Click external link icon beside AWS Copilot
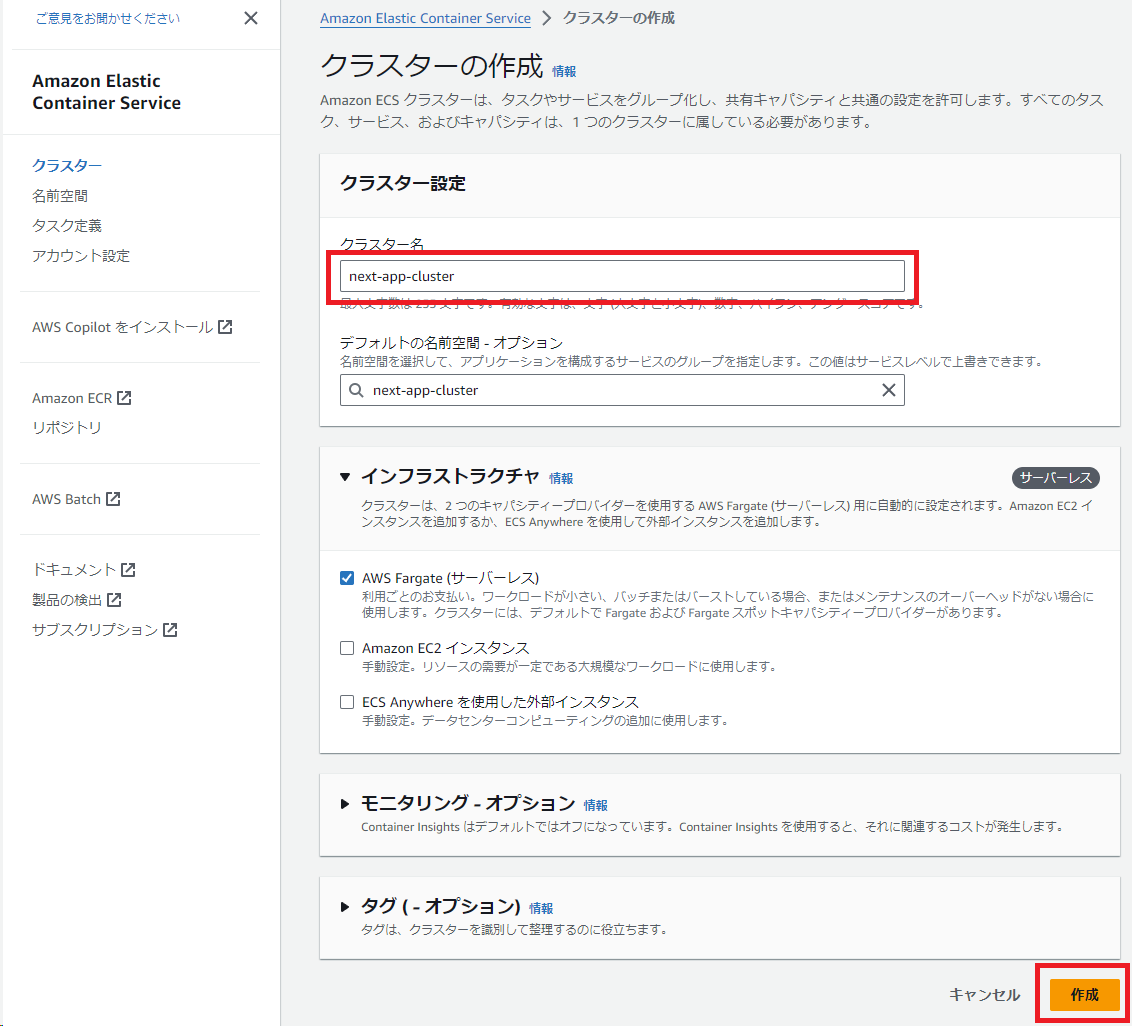Image resolution: width=1132 pixels, height=1026 pixels. (225, 327)
